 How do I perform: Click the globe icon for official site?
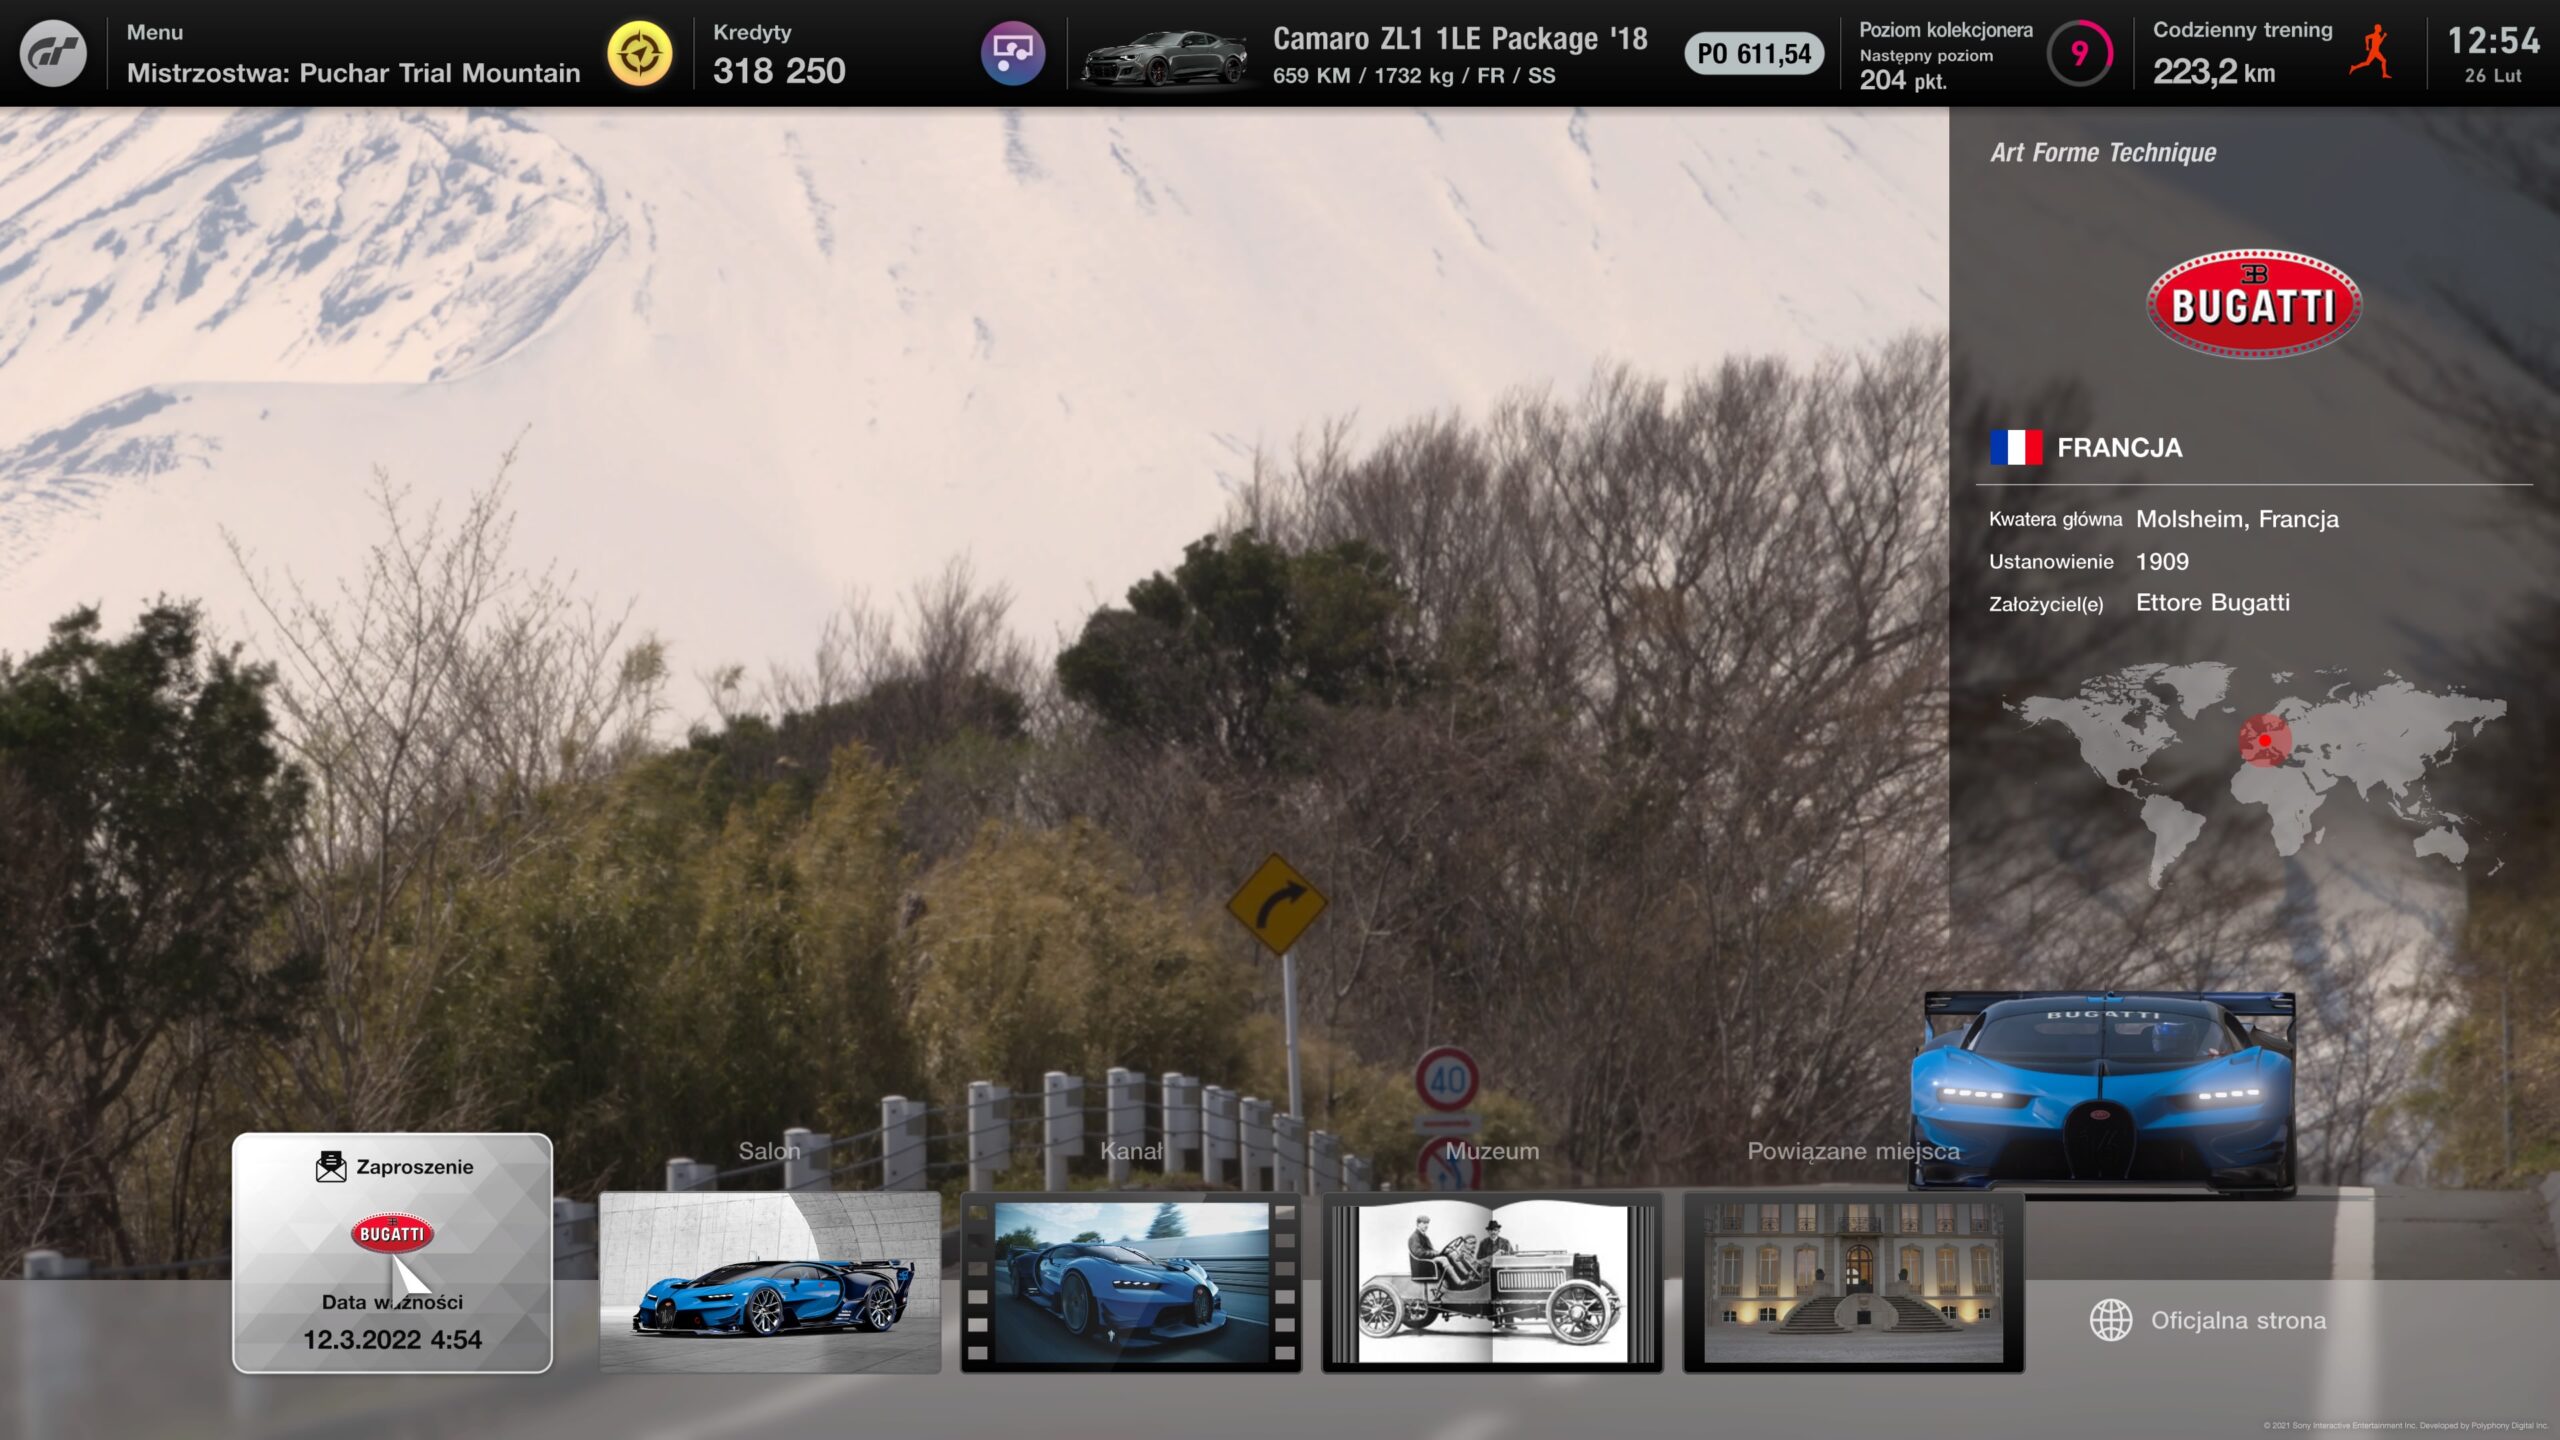pyautogui.click(x=2110, y=1320)
